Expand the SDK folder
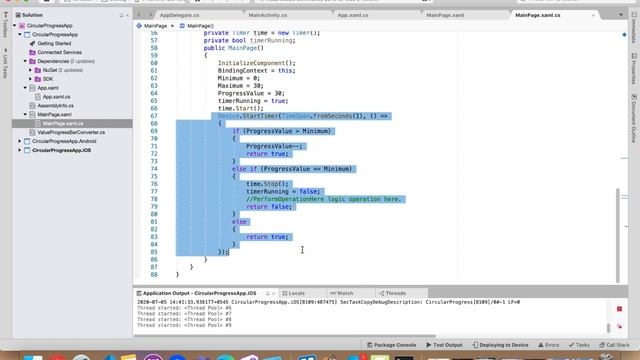The width and height of the screenshot is (640, 360). click(31, 79)
